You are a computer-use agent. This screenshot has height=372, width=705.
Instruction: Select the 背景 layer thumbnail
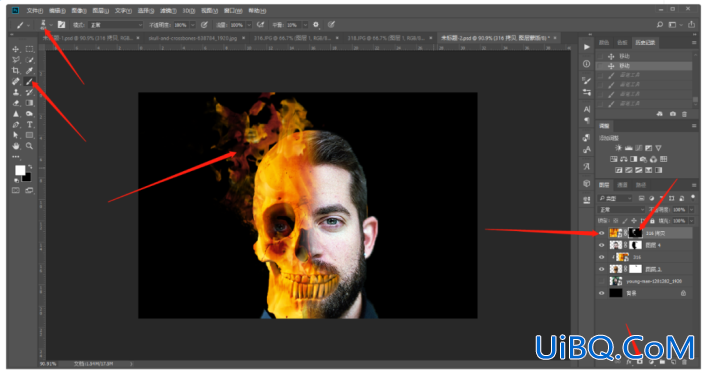point(616,293)
